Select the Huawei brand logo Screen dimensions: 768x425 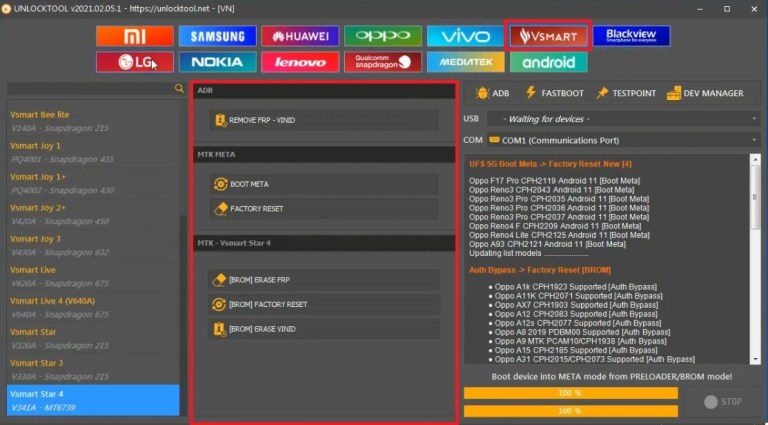(300, 36)
